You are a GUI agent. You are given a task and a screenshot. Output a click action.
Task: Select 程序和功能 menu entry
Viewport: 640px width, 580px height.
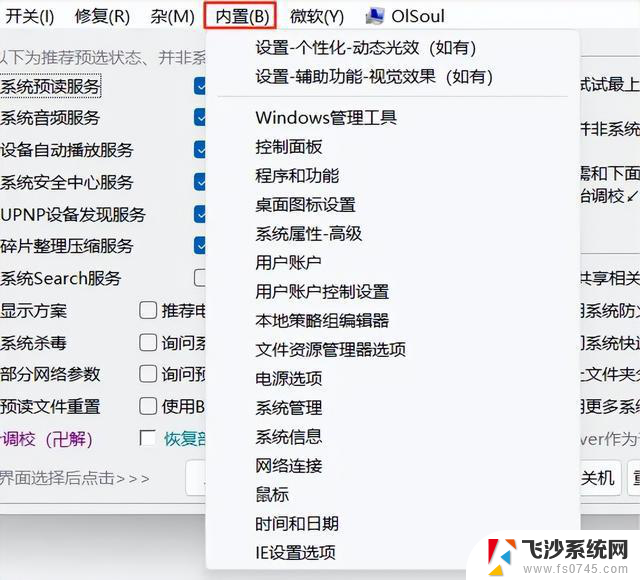coord(297,176)
